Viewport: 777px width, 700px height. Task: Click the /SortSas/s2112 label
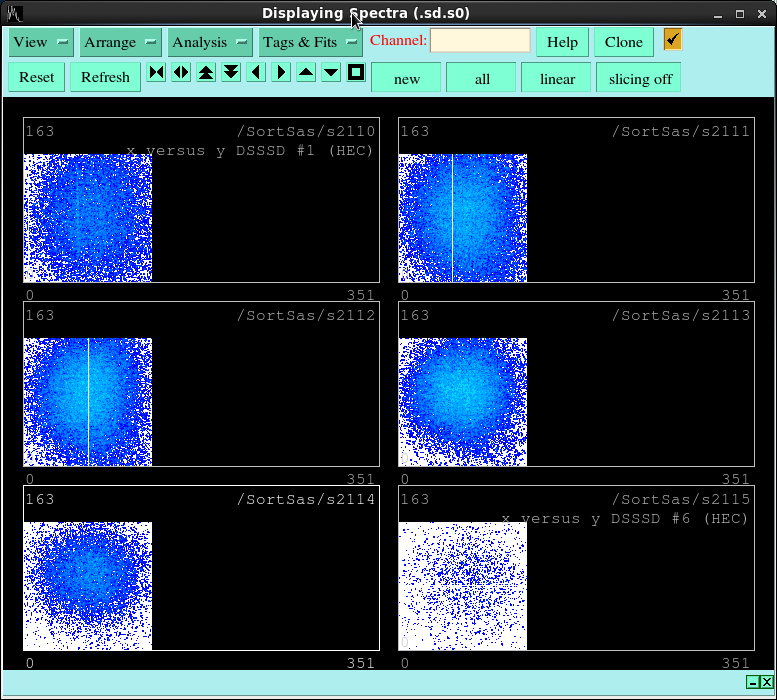[x=306, y=315]
